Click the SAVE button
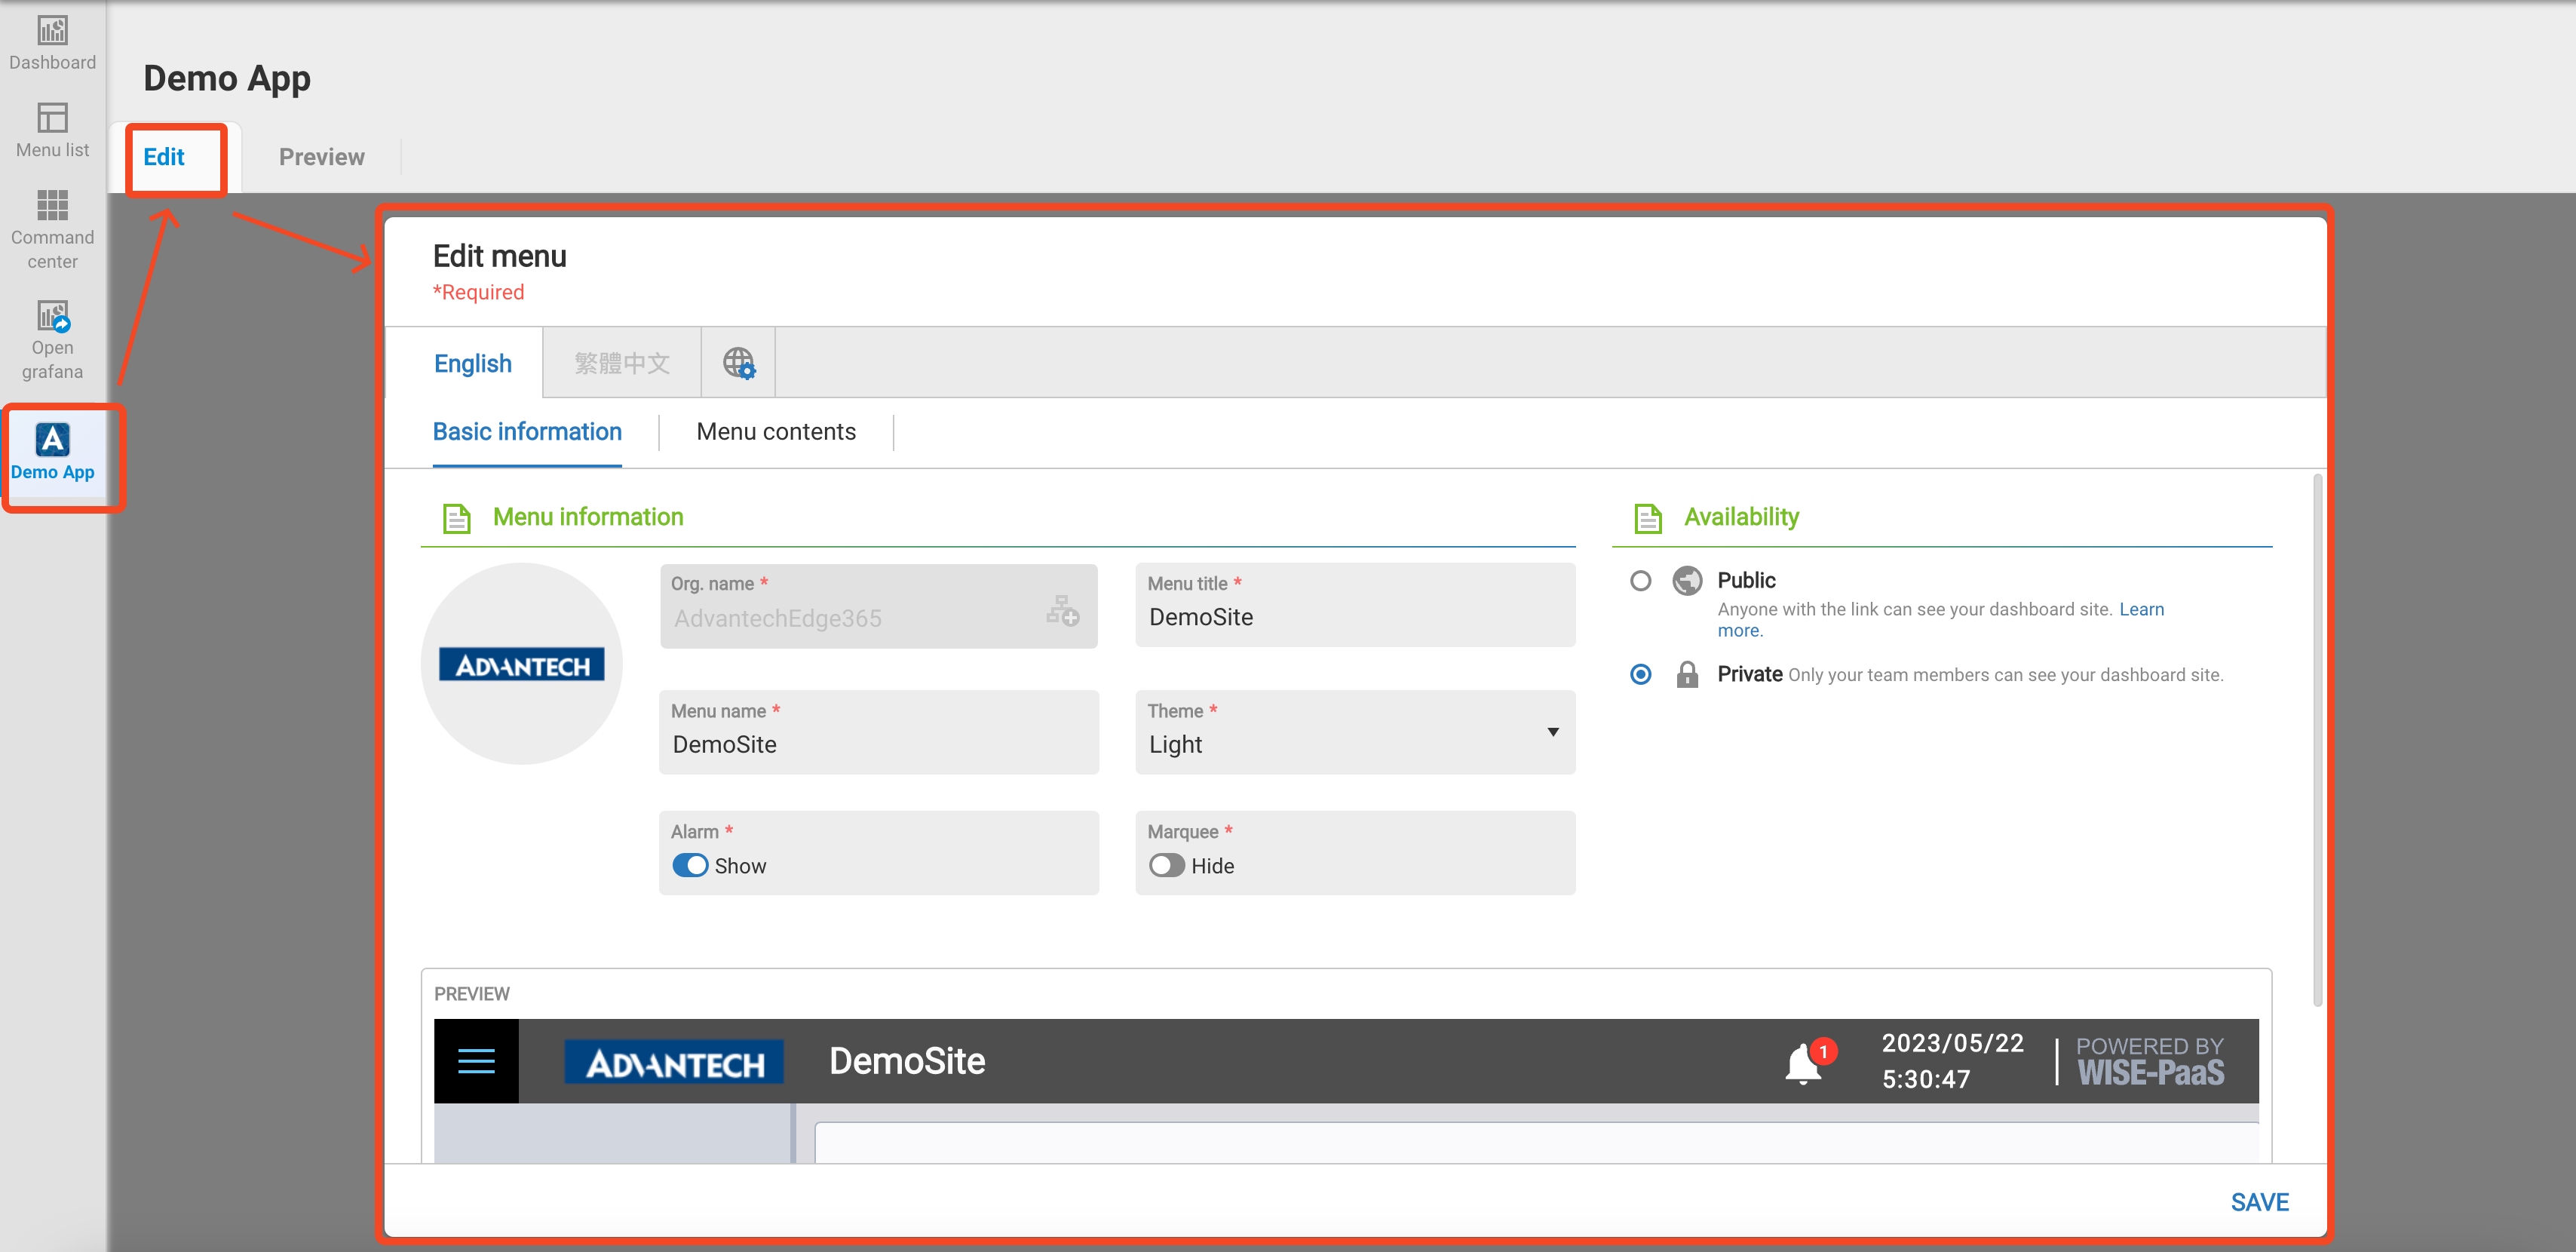 pos(2258,1202)
